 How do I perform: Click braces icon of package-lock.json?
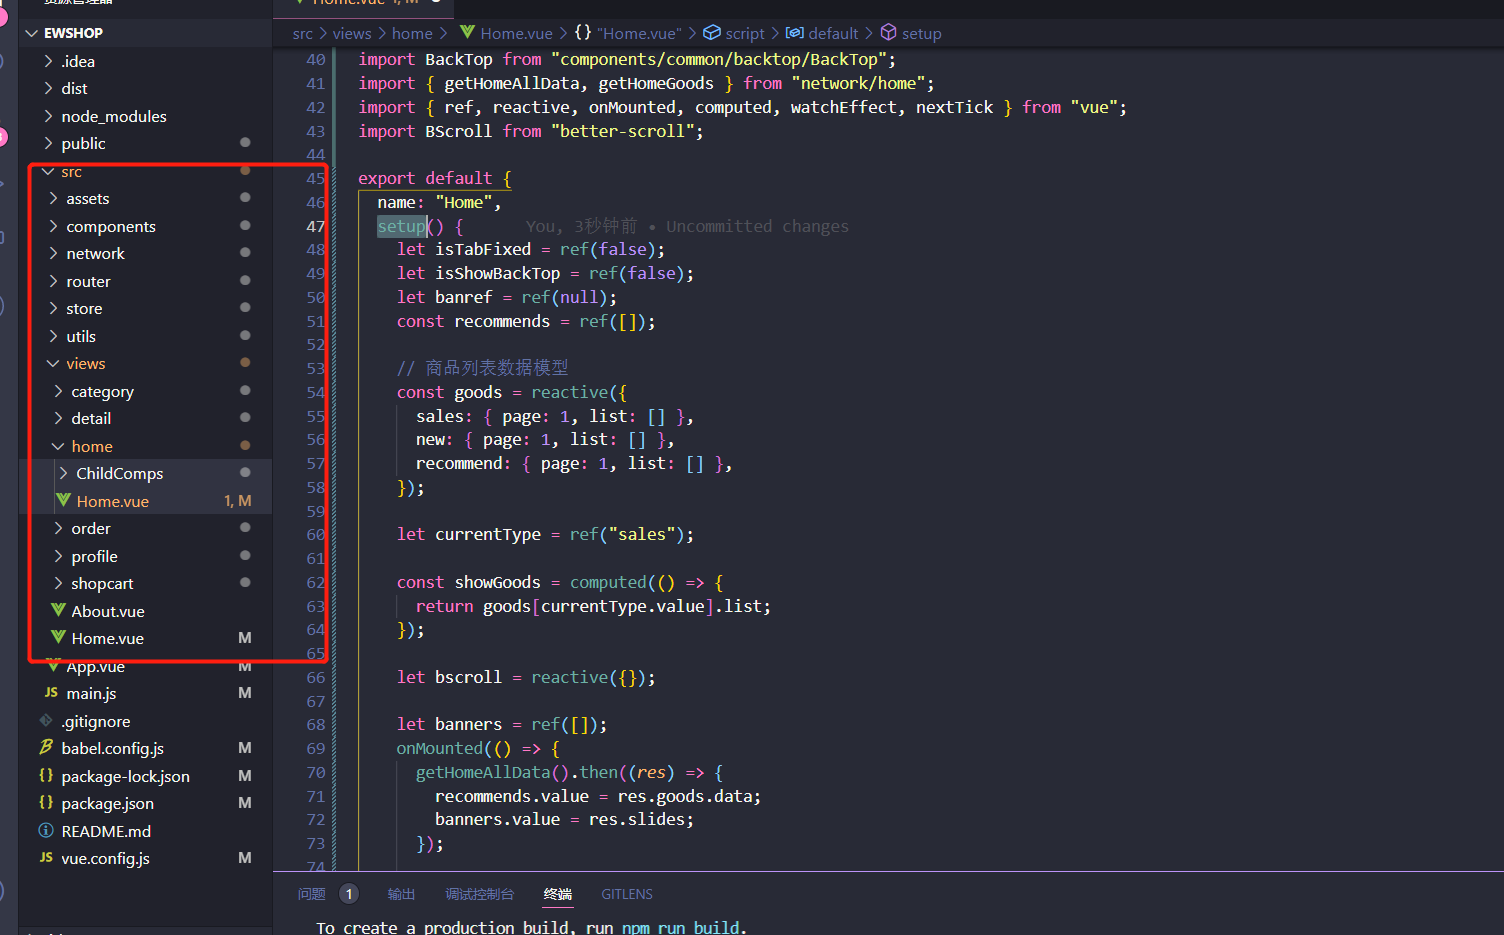(46, 775)
